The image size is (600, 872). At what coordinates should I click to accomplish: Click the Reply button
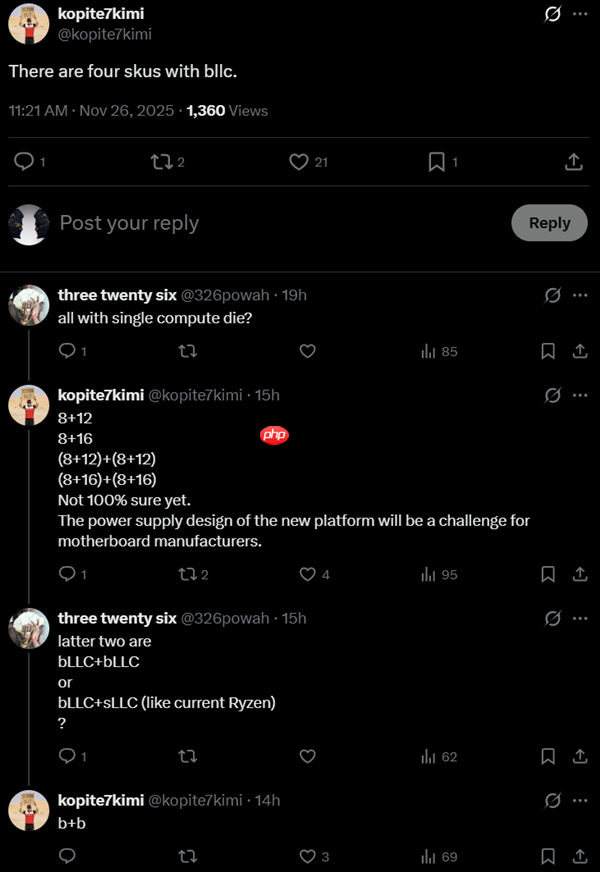pos(549,223)
